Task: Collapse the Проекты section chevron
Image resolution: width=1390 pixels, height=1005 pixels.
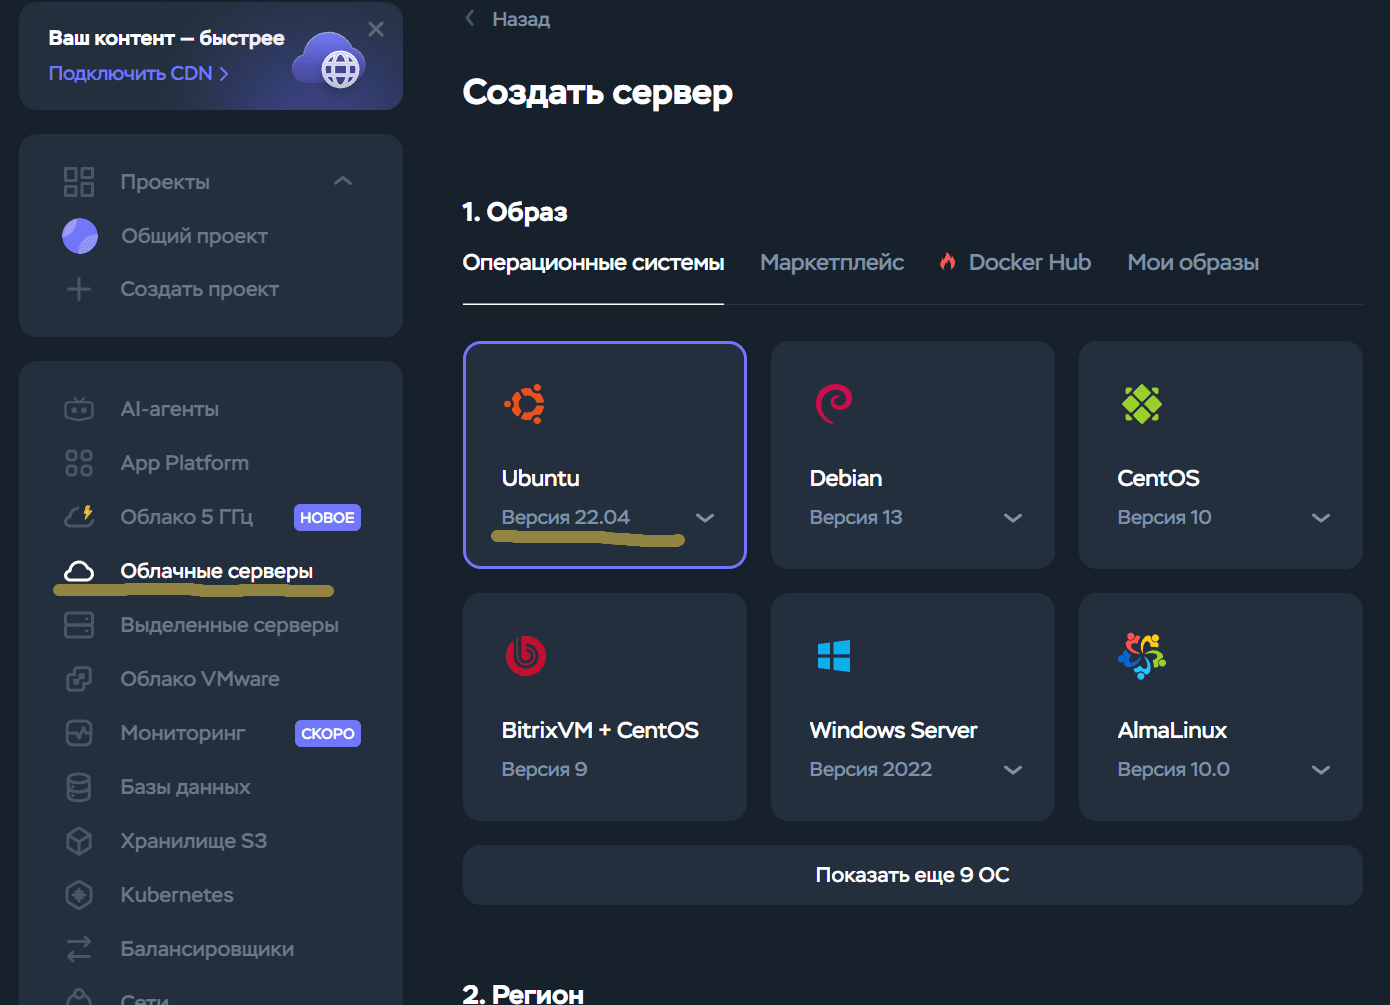Action: pos(343,181)
